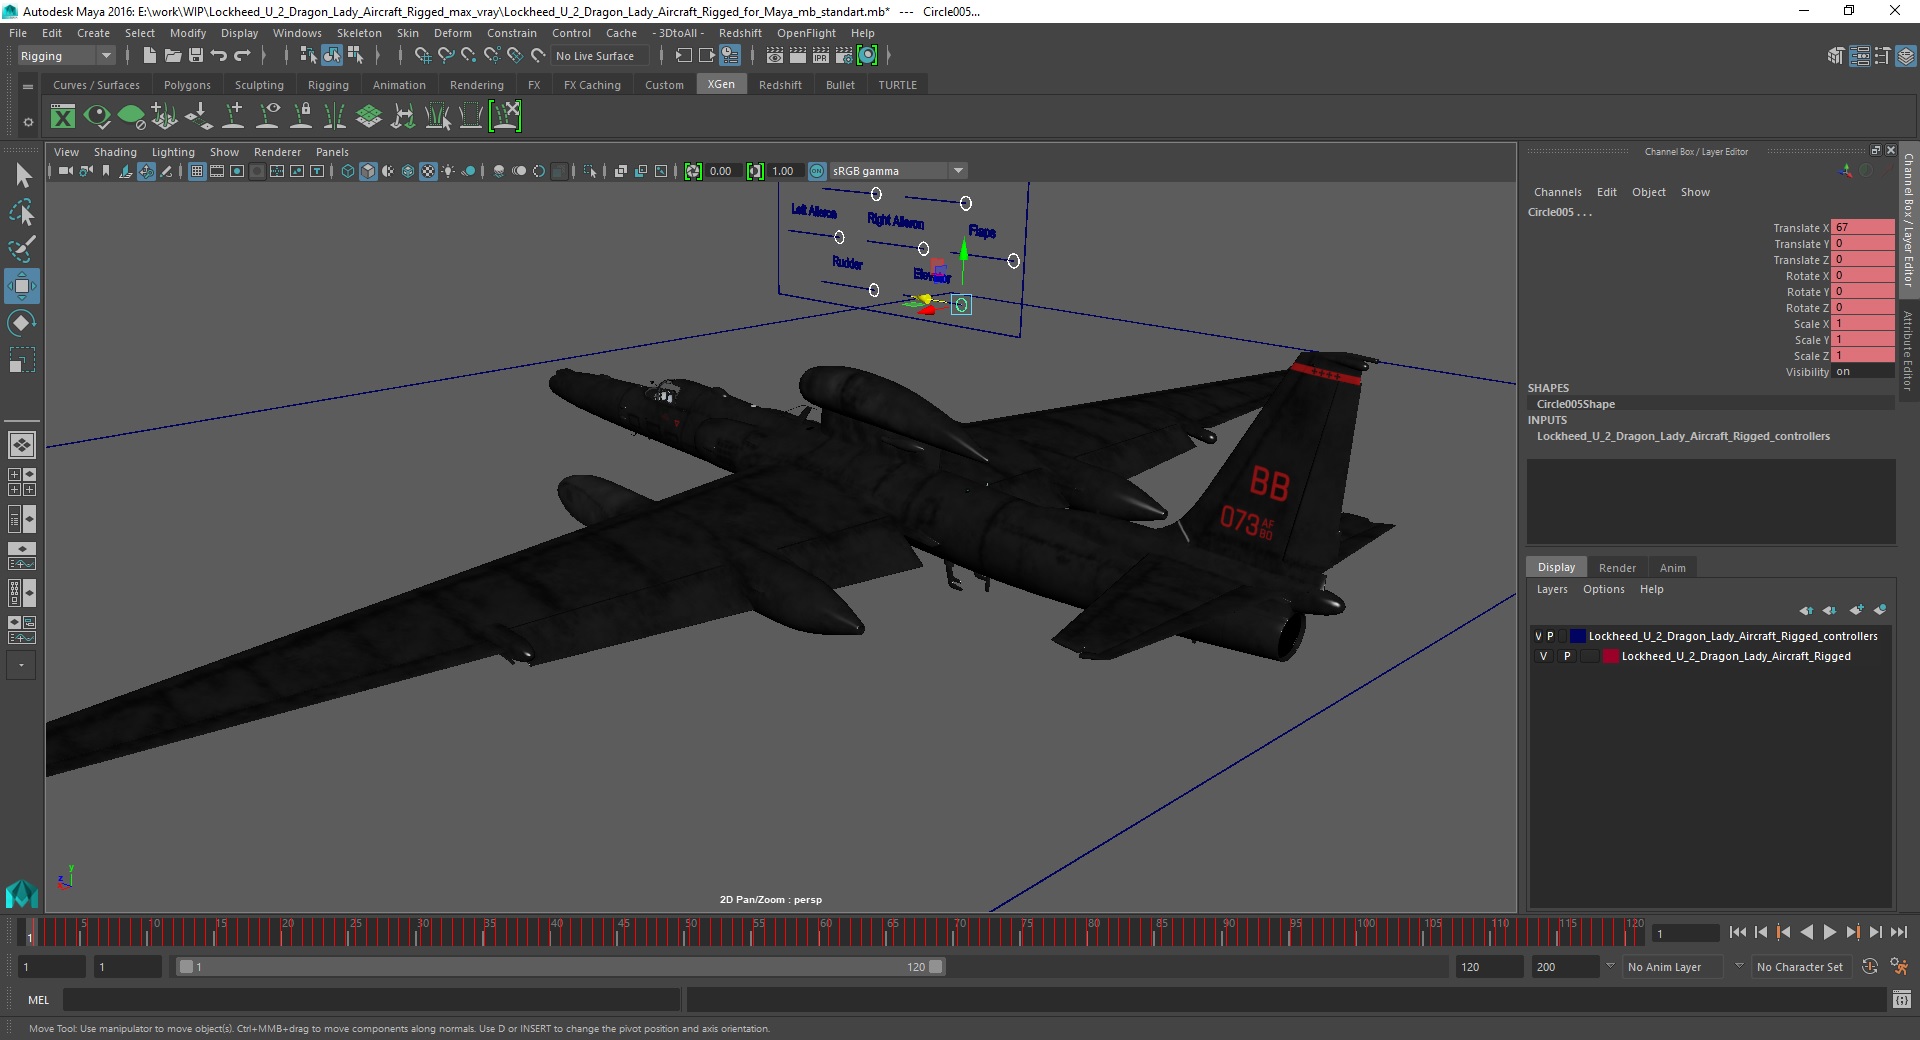Choose the Paint Selection tool
This screenshot has height=1040, width=1920.
(x=22, y=248)
